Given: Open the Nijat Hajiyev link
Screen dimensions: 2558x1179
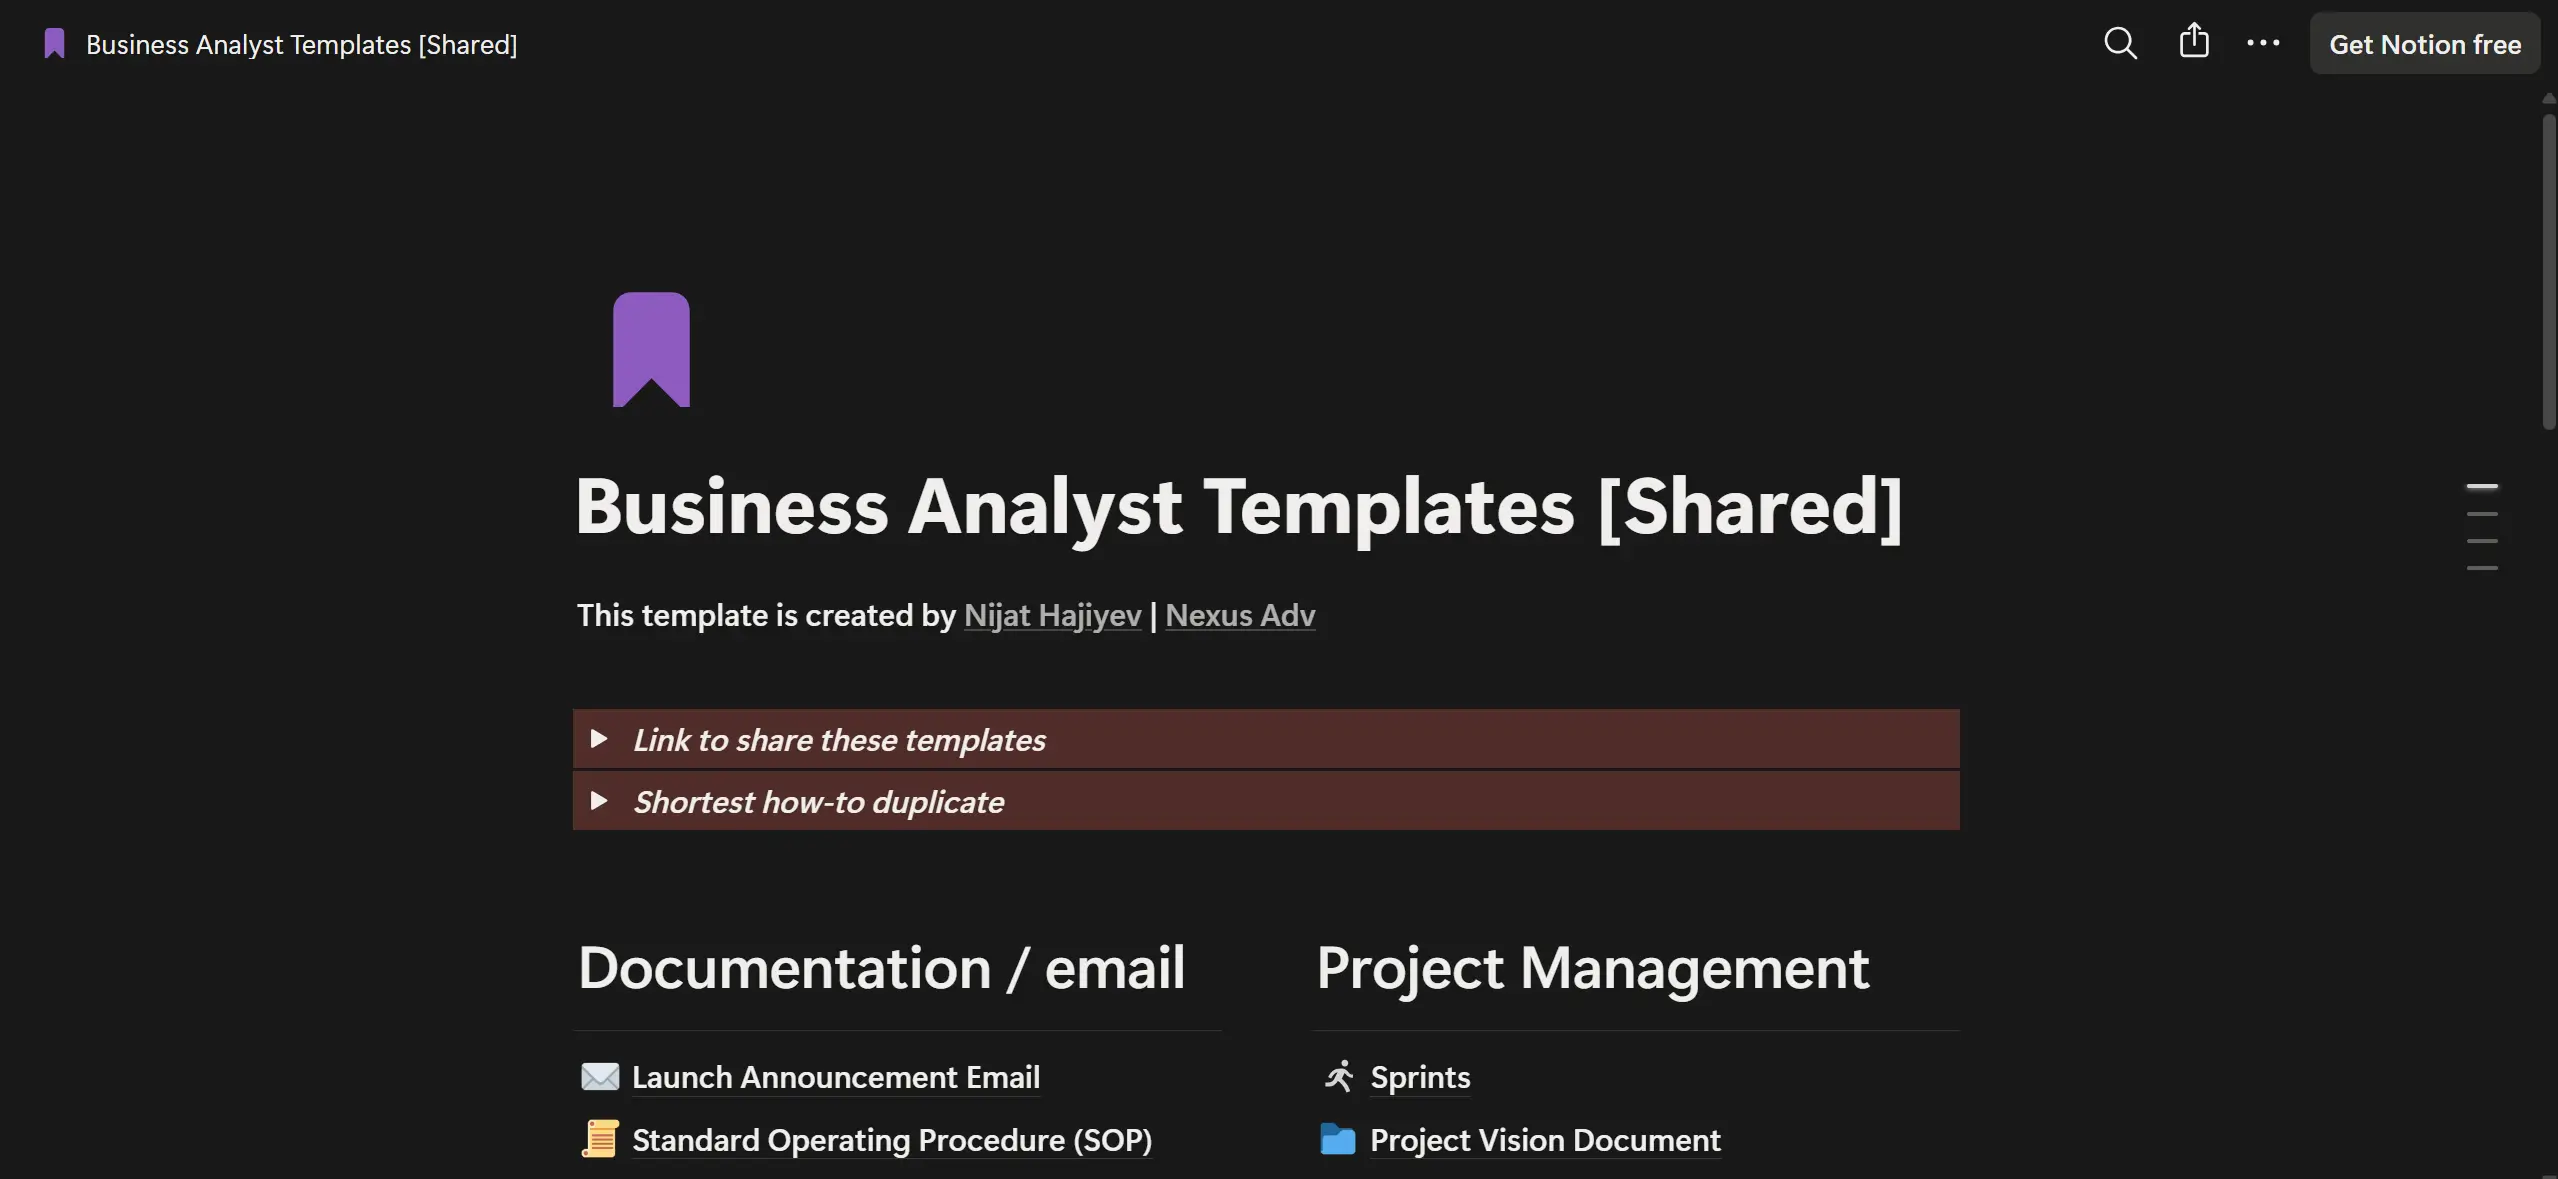Looking at the screenshot, I should (1052, 615).
